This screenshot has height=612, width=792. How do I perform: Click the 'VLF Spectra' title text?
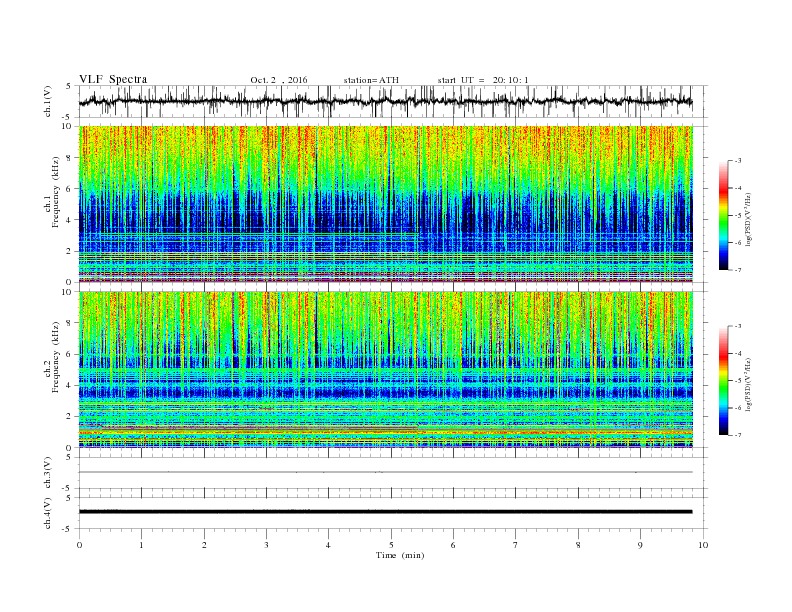pyautogui.click(x=113, y=79)
